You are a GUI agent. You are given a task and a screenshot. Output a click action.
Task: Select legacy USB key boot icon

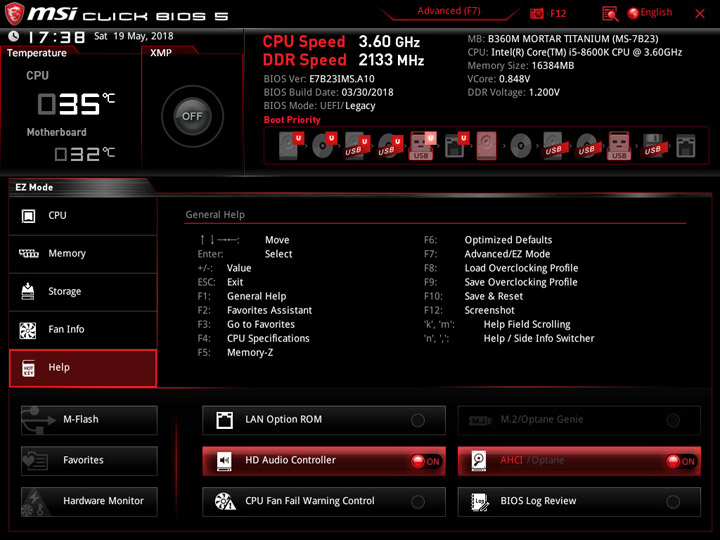tap(619, 146)
